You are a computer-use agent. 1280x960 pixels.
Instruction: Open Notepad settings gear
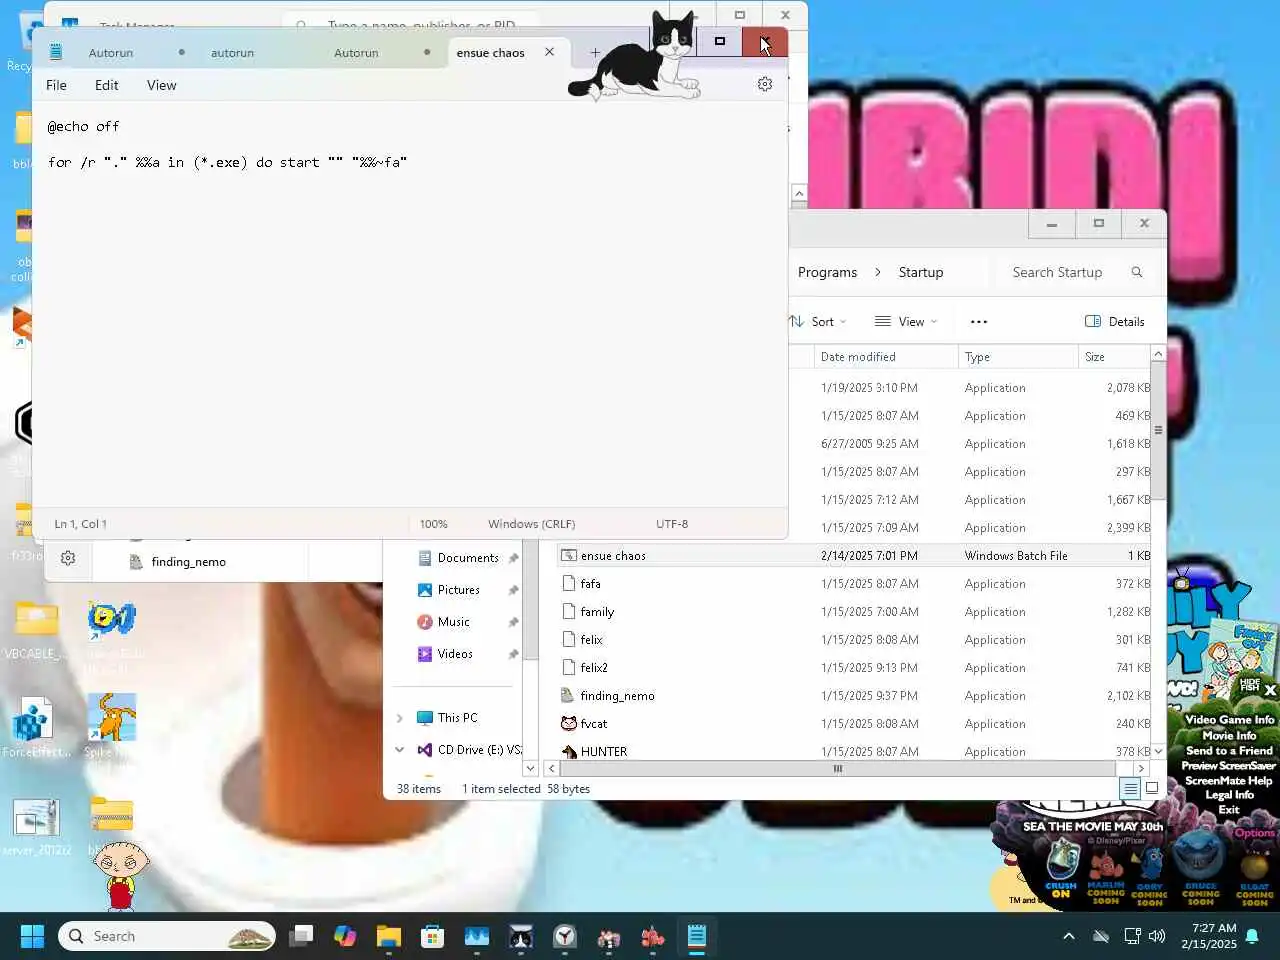tap(765, 84)
